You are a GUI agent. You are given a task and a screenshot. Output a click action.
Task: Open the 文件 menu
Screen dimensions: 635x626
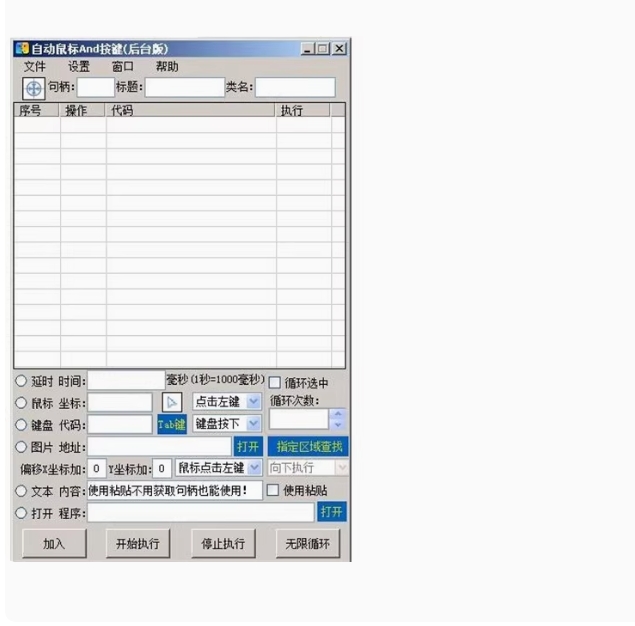pyautogui.click(x=35, y=67)
